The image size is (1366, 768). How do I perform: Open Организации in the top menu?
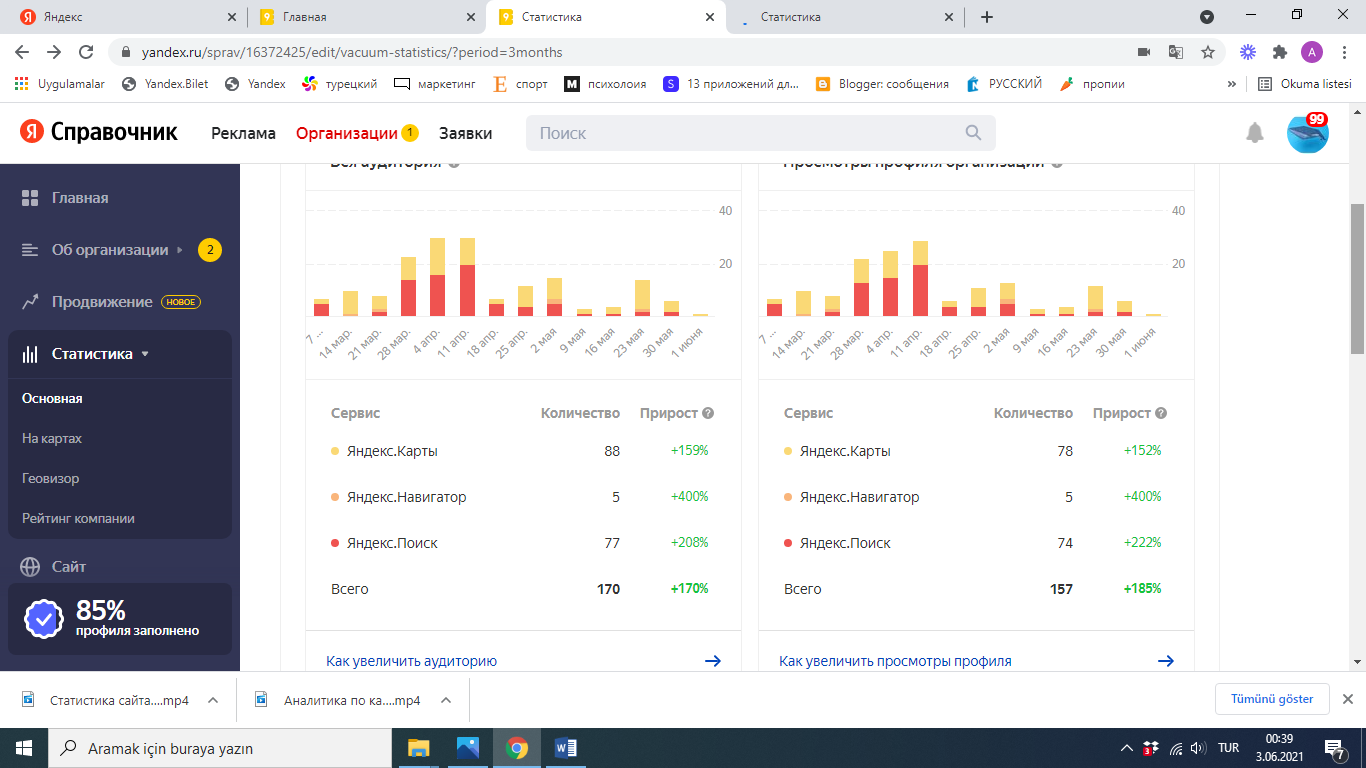(347, 133)
